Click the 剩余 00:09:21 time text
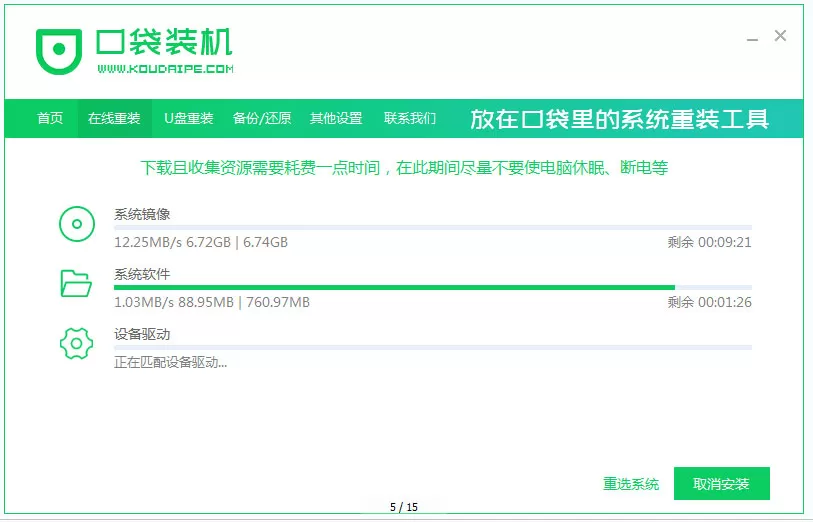The image size is (813, 522). [x=709, y=242]
